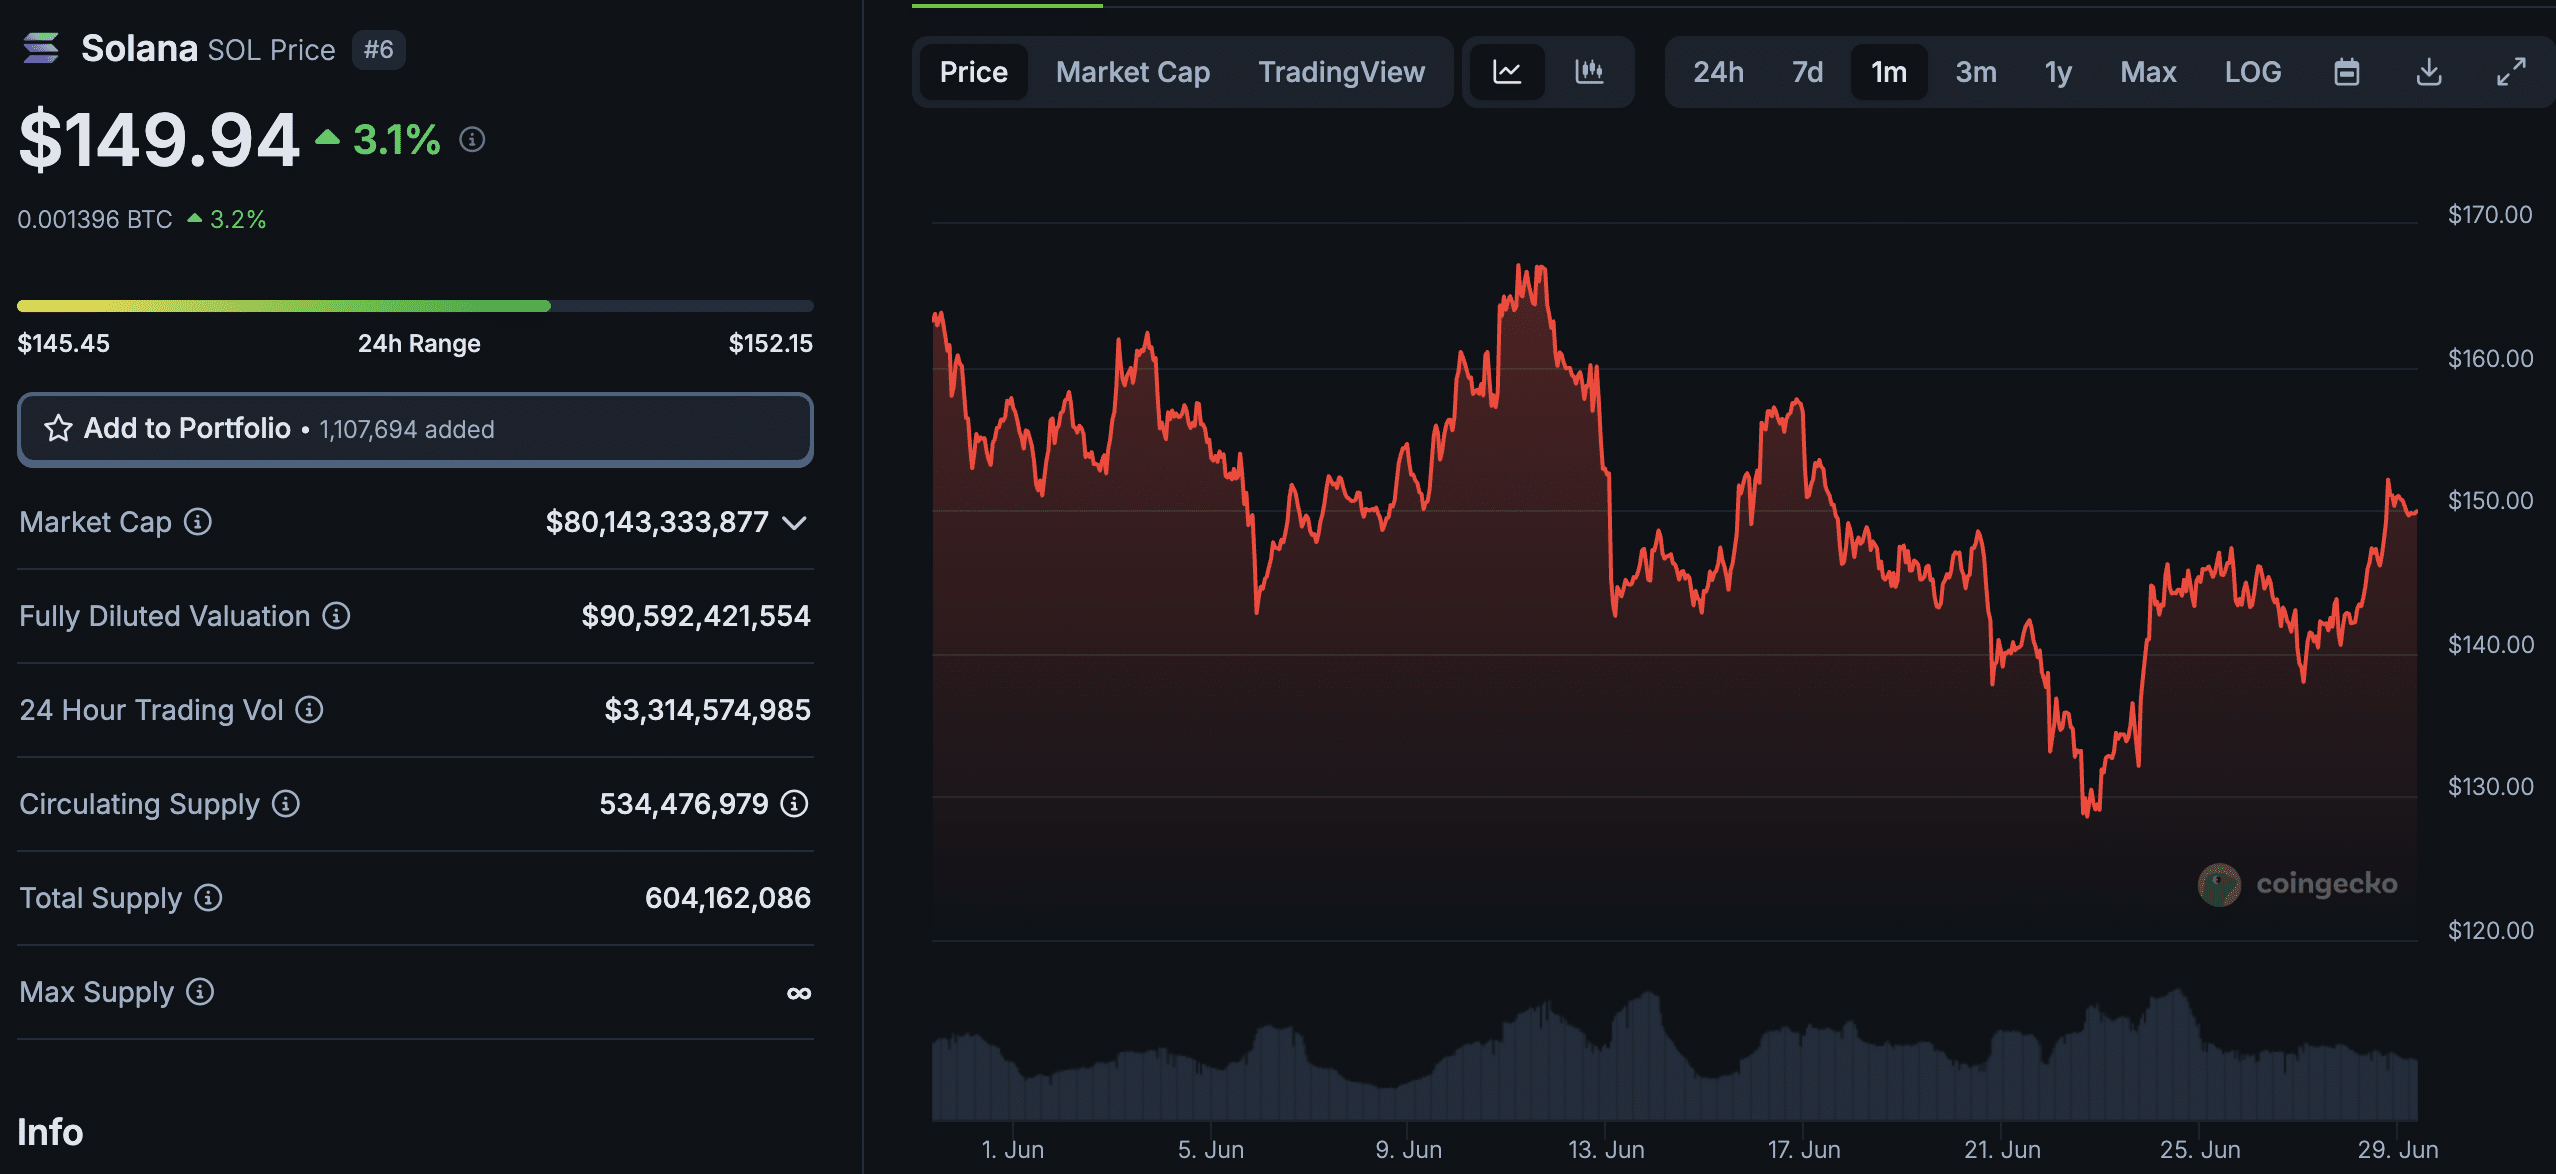Screen dimensions: 2556x1174
Task: Click the star icon in Add to Portfolio
Action: pos(58,429)
